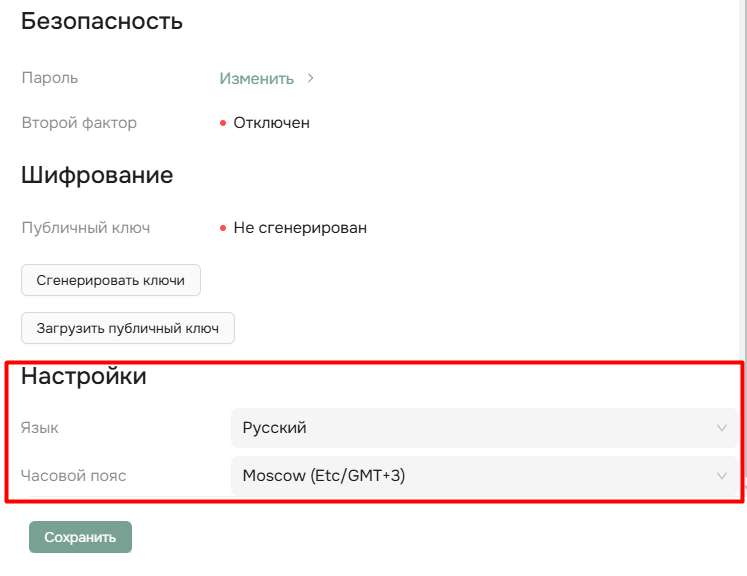Viewport: 747px width, 576px height.
Task: Click the chevron arrow in the Moscow timezone field
Action: [722, 476]
